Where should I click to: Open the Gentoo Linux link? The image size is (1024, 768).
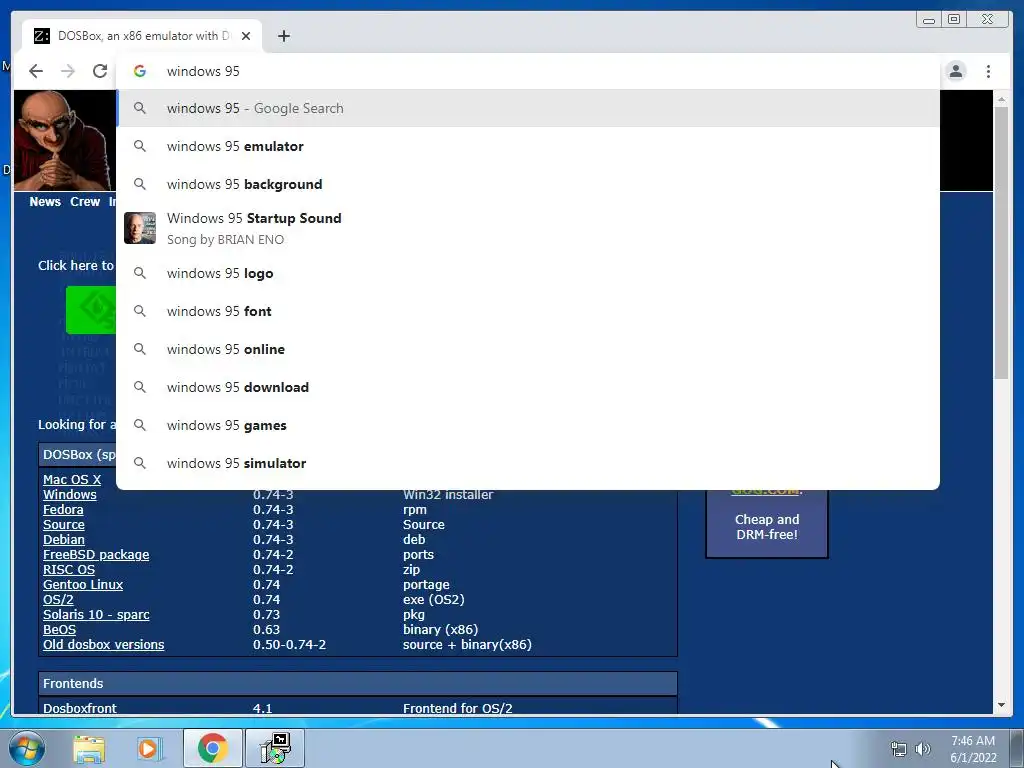pos(83,584)
